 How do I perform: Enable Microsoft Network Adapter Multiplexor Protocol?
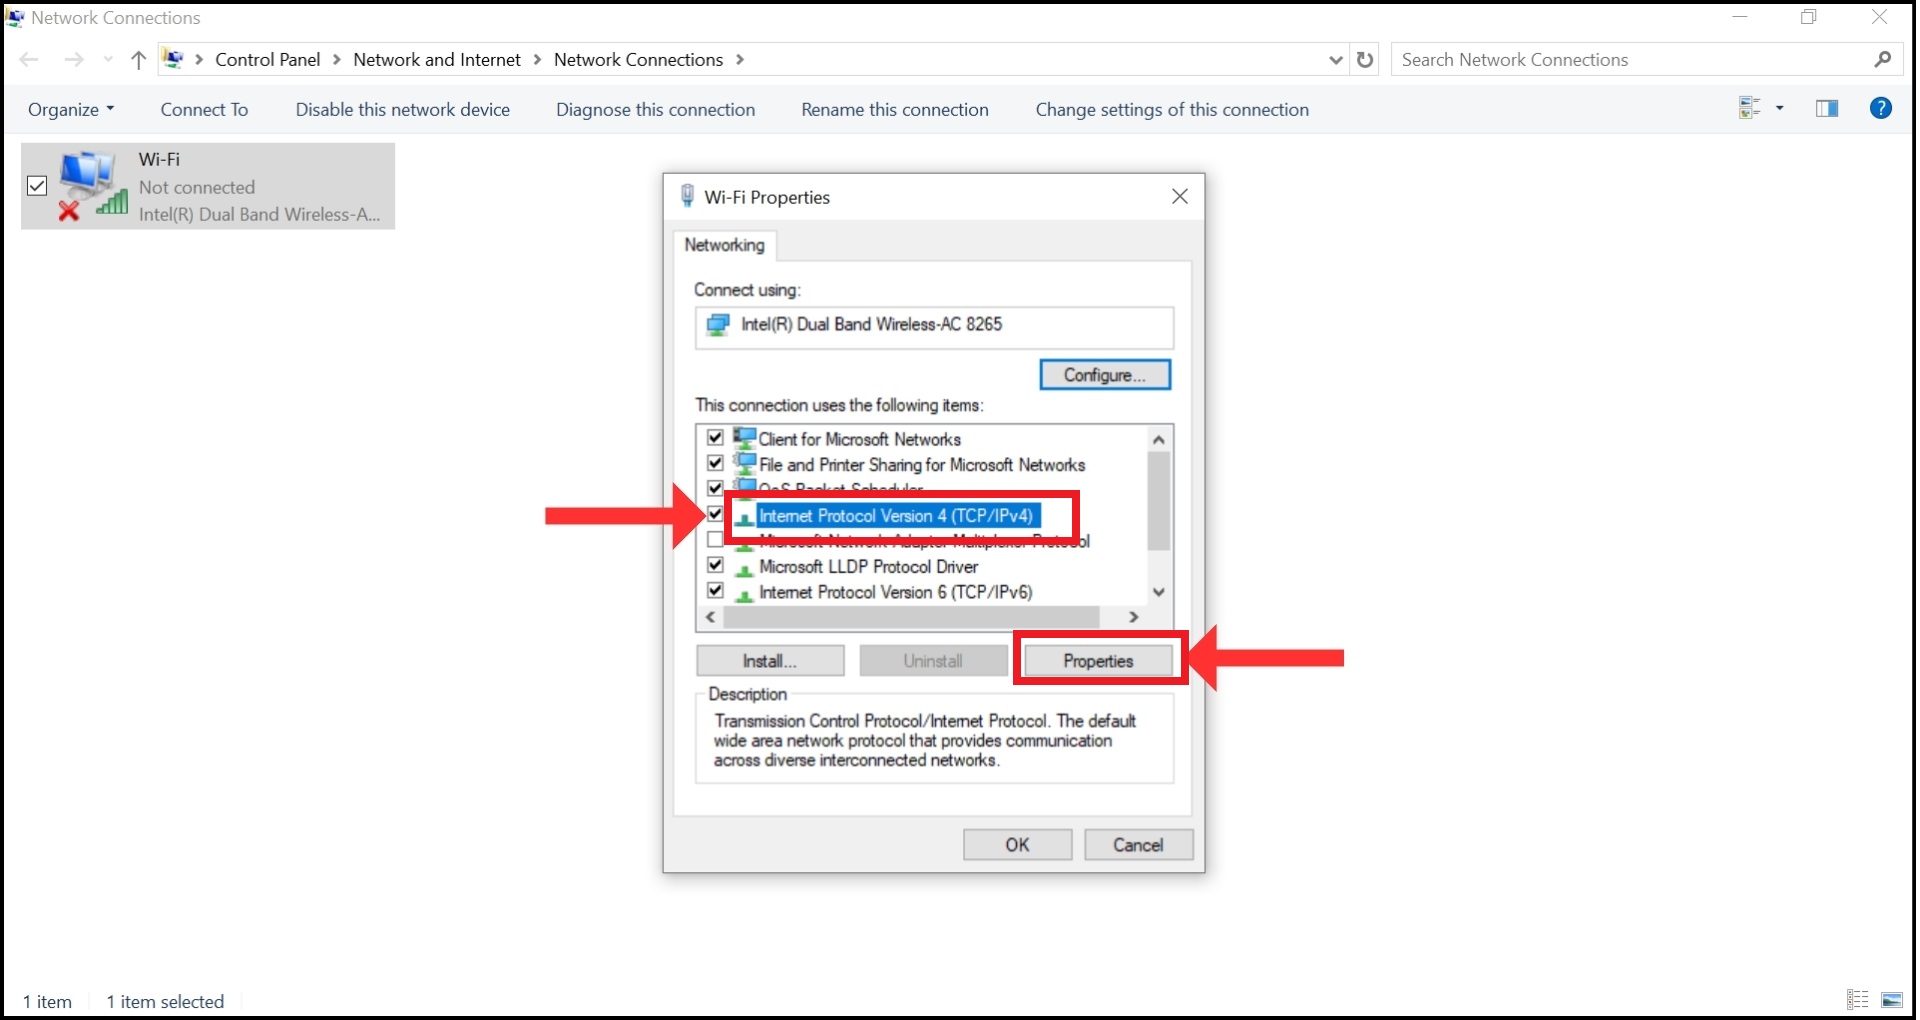click(x=714, y=539)
